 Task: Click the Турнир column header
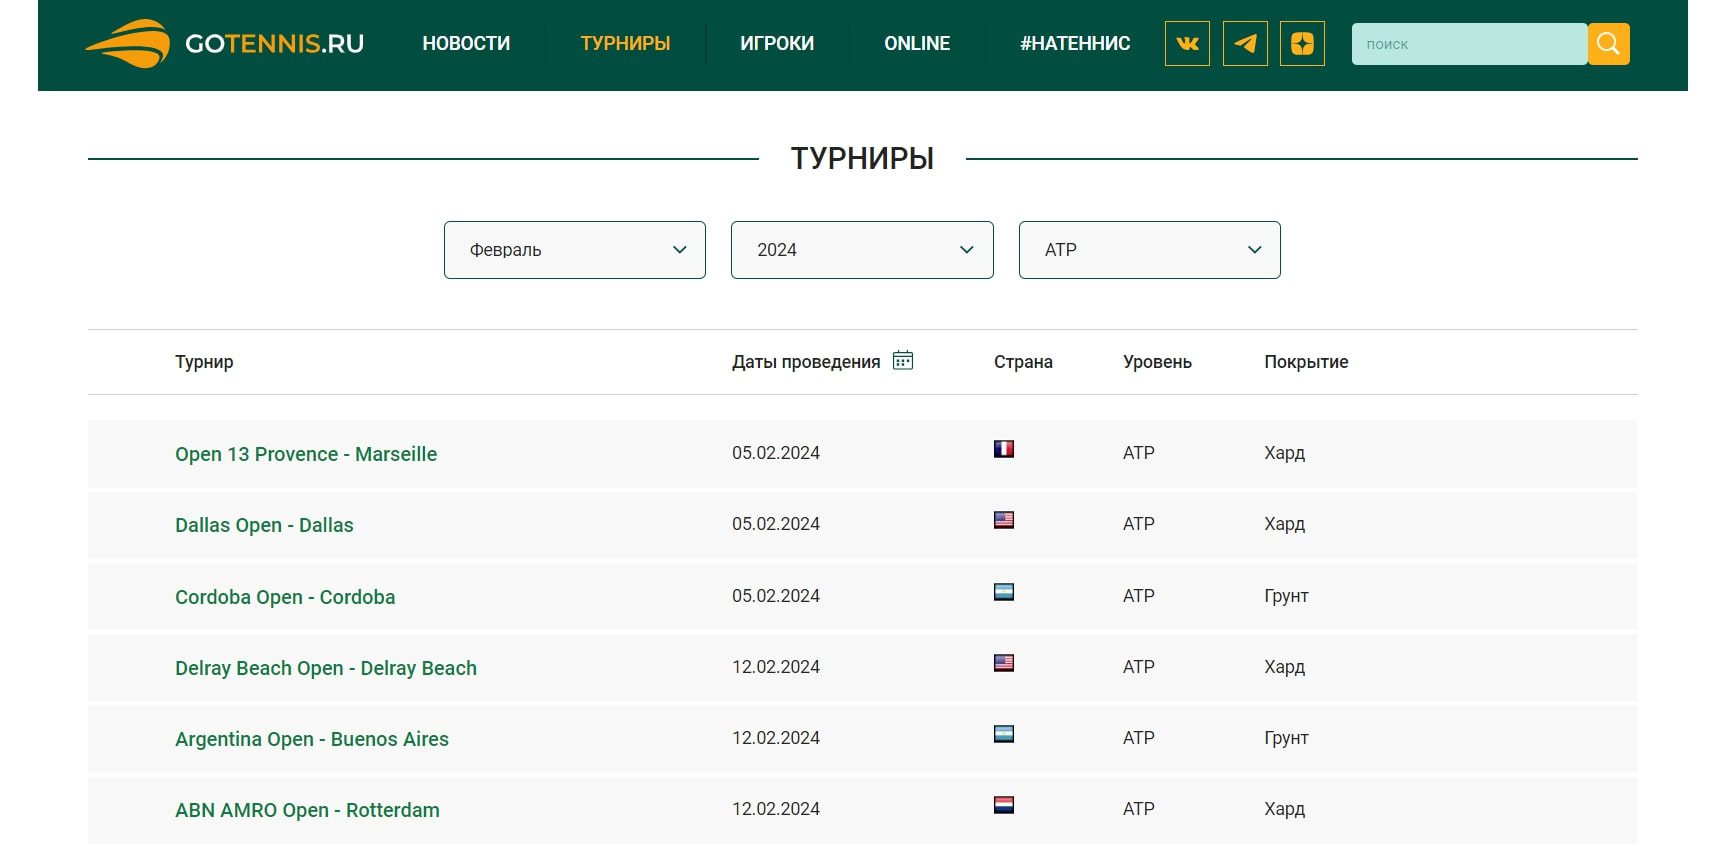point(204,362)
